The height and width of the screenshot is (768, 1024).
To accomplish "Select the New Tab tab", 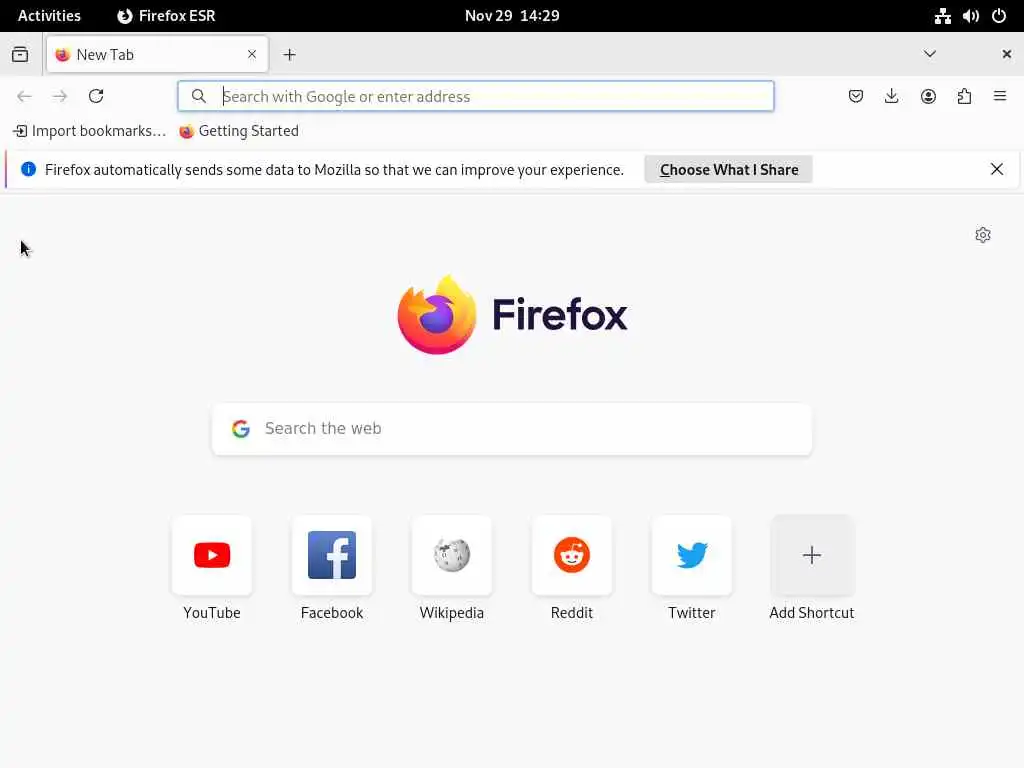I will click(x=157, y=54).
